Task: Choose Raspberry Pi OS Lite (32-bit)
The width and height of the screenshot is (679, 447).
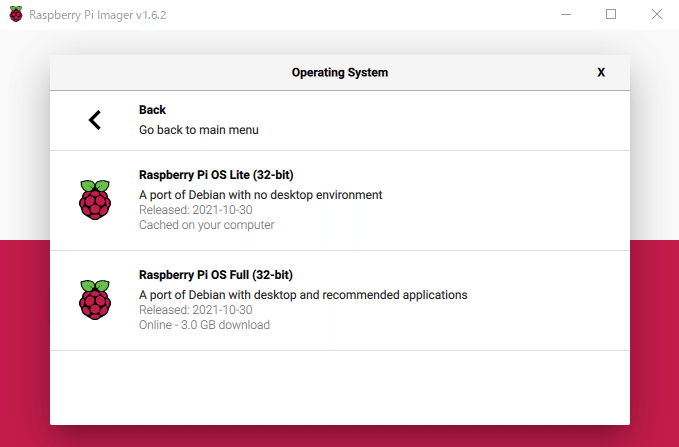Action: pos(215,175)
